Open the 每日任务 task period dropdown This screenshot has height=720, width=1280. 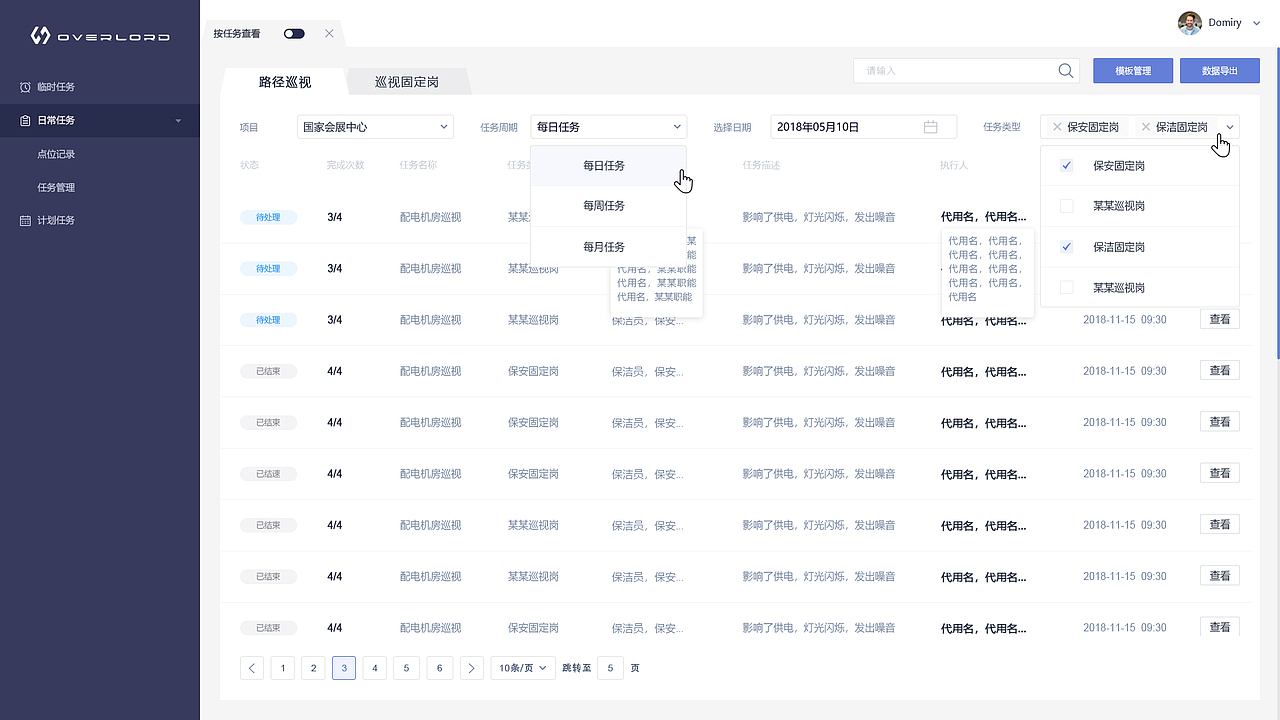[x=609, y=127]
